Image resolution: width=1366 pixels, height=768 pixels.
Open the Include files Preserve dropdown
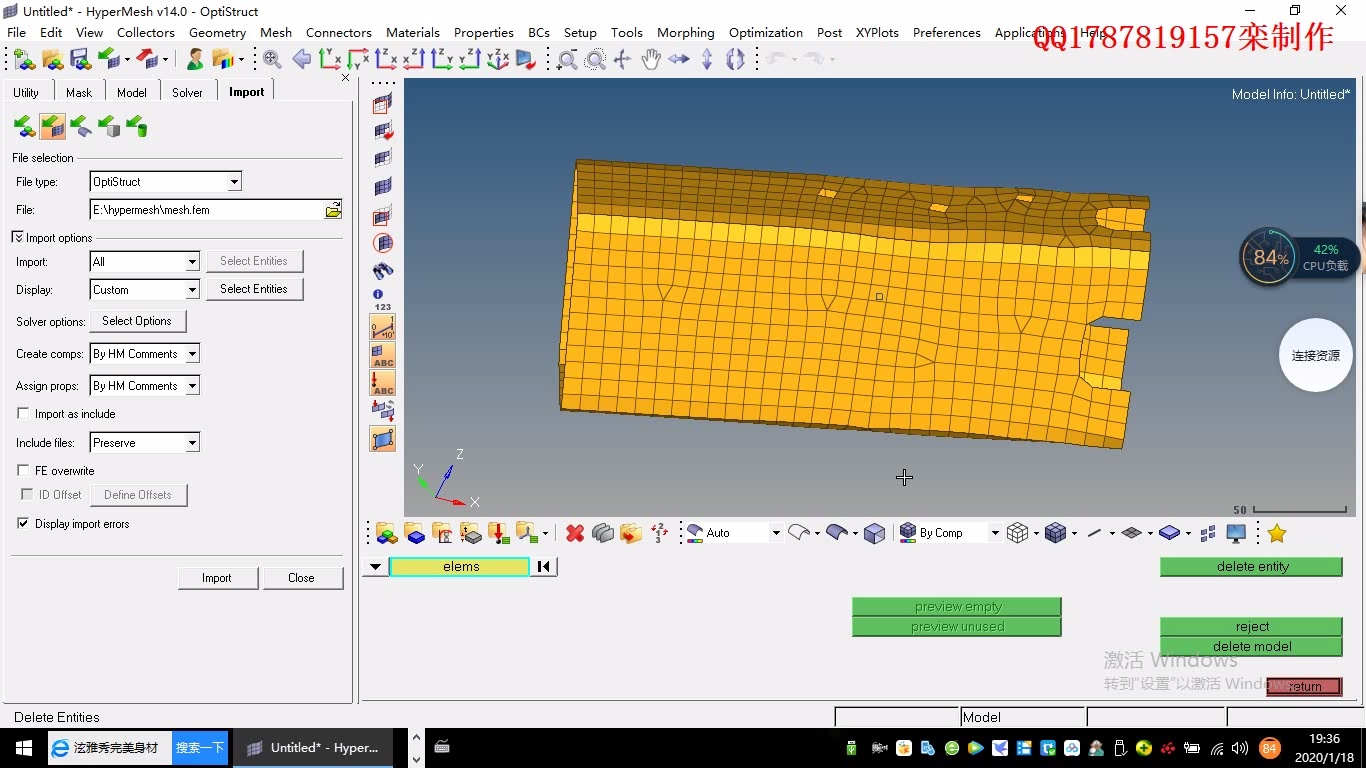[x=192, y=443]
